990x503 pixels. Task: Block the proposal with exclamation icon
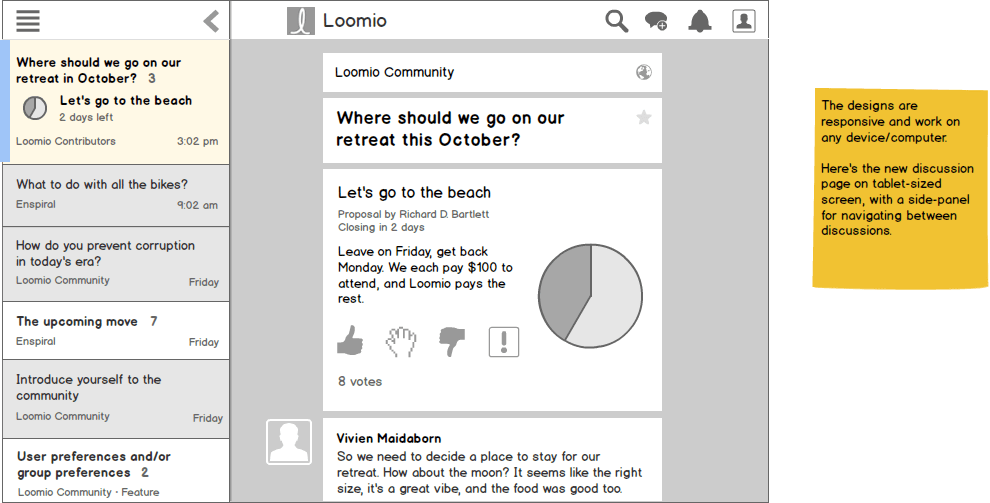504,342
